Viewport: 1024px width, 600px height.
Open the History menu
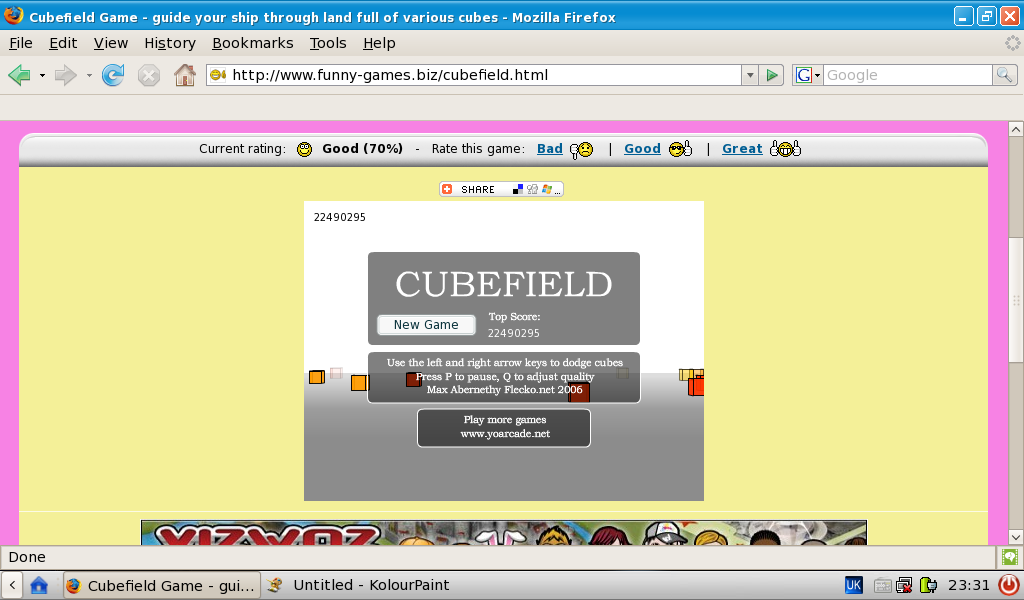coord(169,43)
